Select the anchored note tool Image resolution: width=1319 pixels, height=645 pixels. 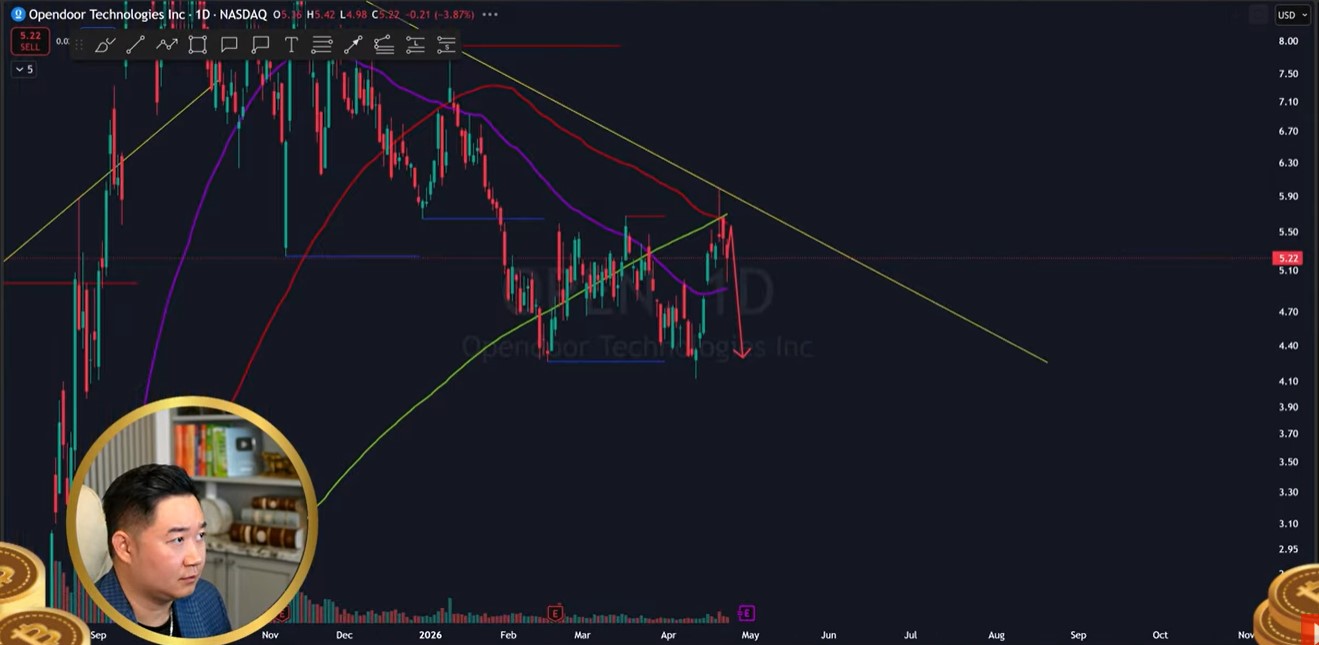pyautogui.click(x=260, y=45)
